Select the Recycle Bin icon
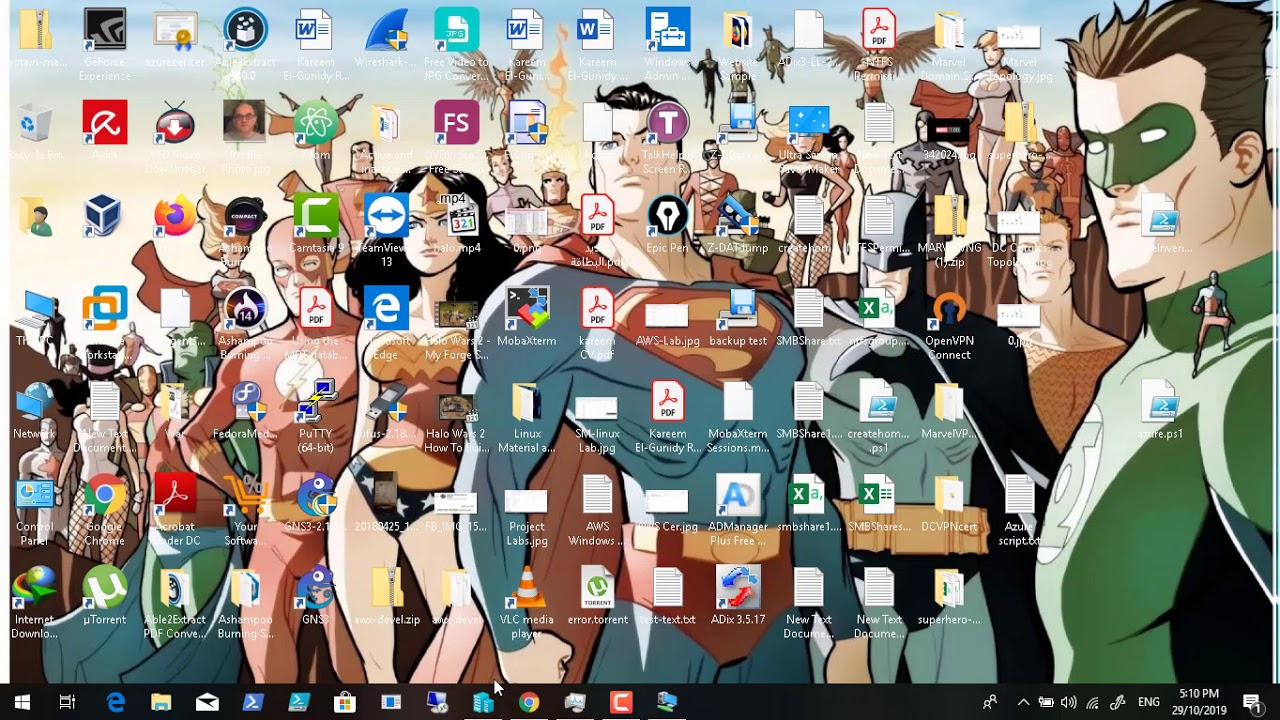This screenshot has width=1280, height=720. click(x=35, y=124)
